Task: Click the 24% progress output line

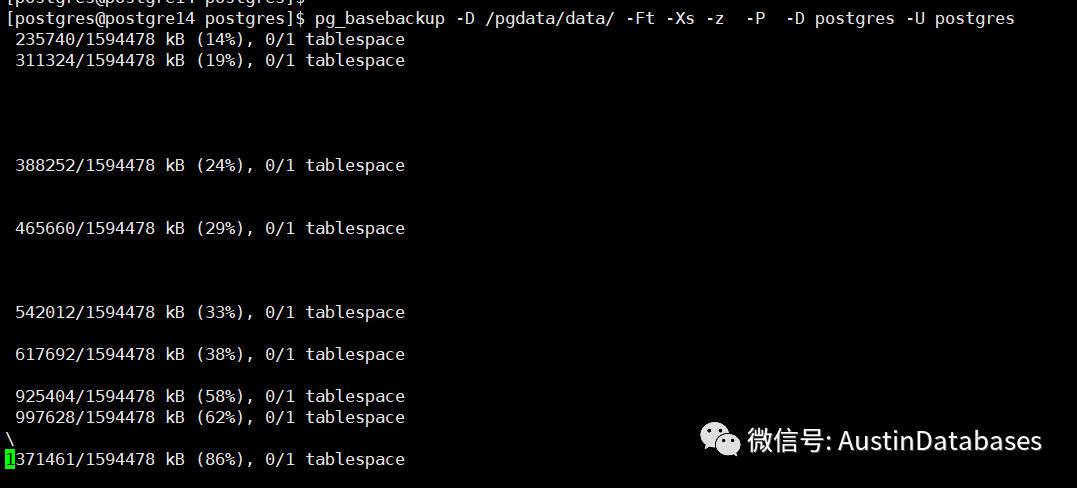Action: [x=210, y=165]
